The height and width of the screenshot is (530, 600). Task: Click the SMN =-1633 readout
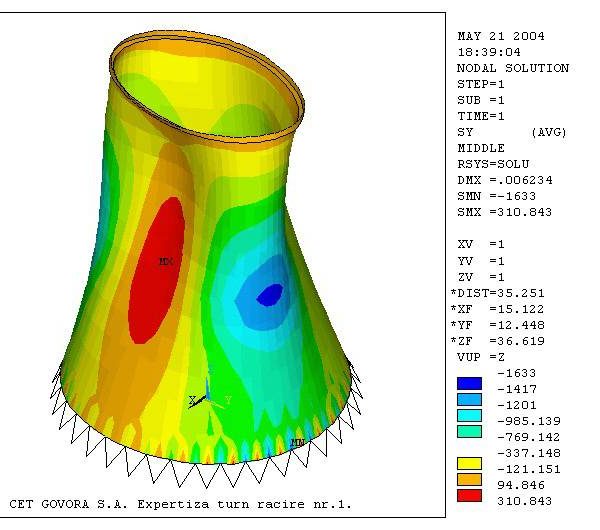[496, 196]
